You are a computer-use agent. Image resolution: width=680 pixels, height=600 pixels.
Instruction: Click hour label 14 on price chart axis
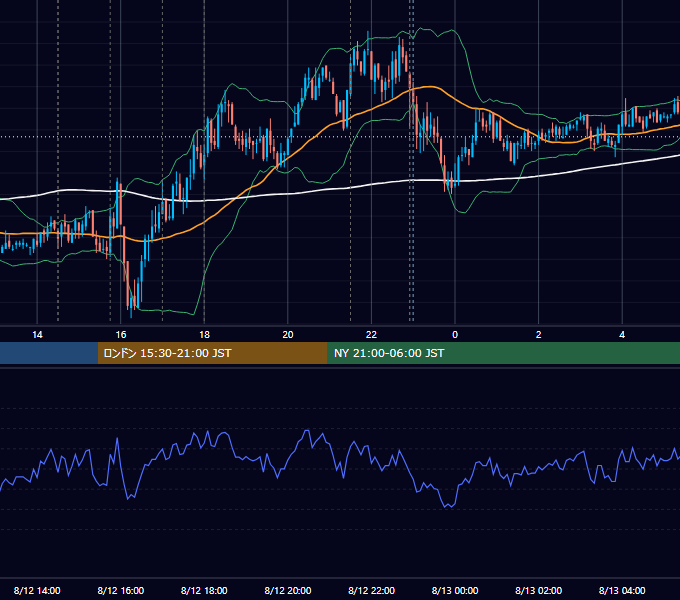37,335
